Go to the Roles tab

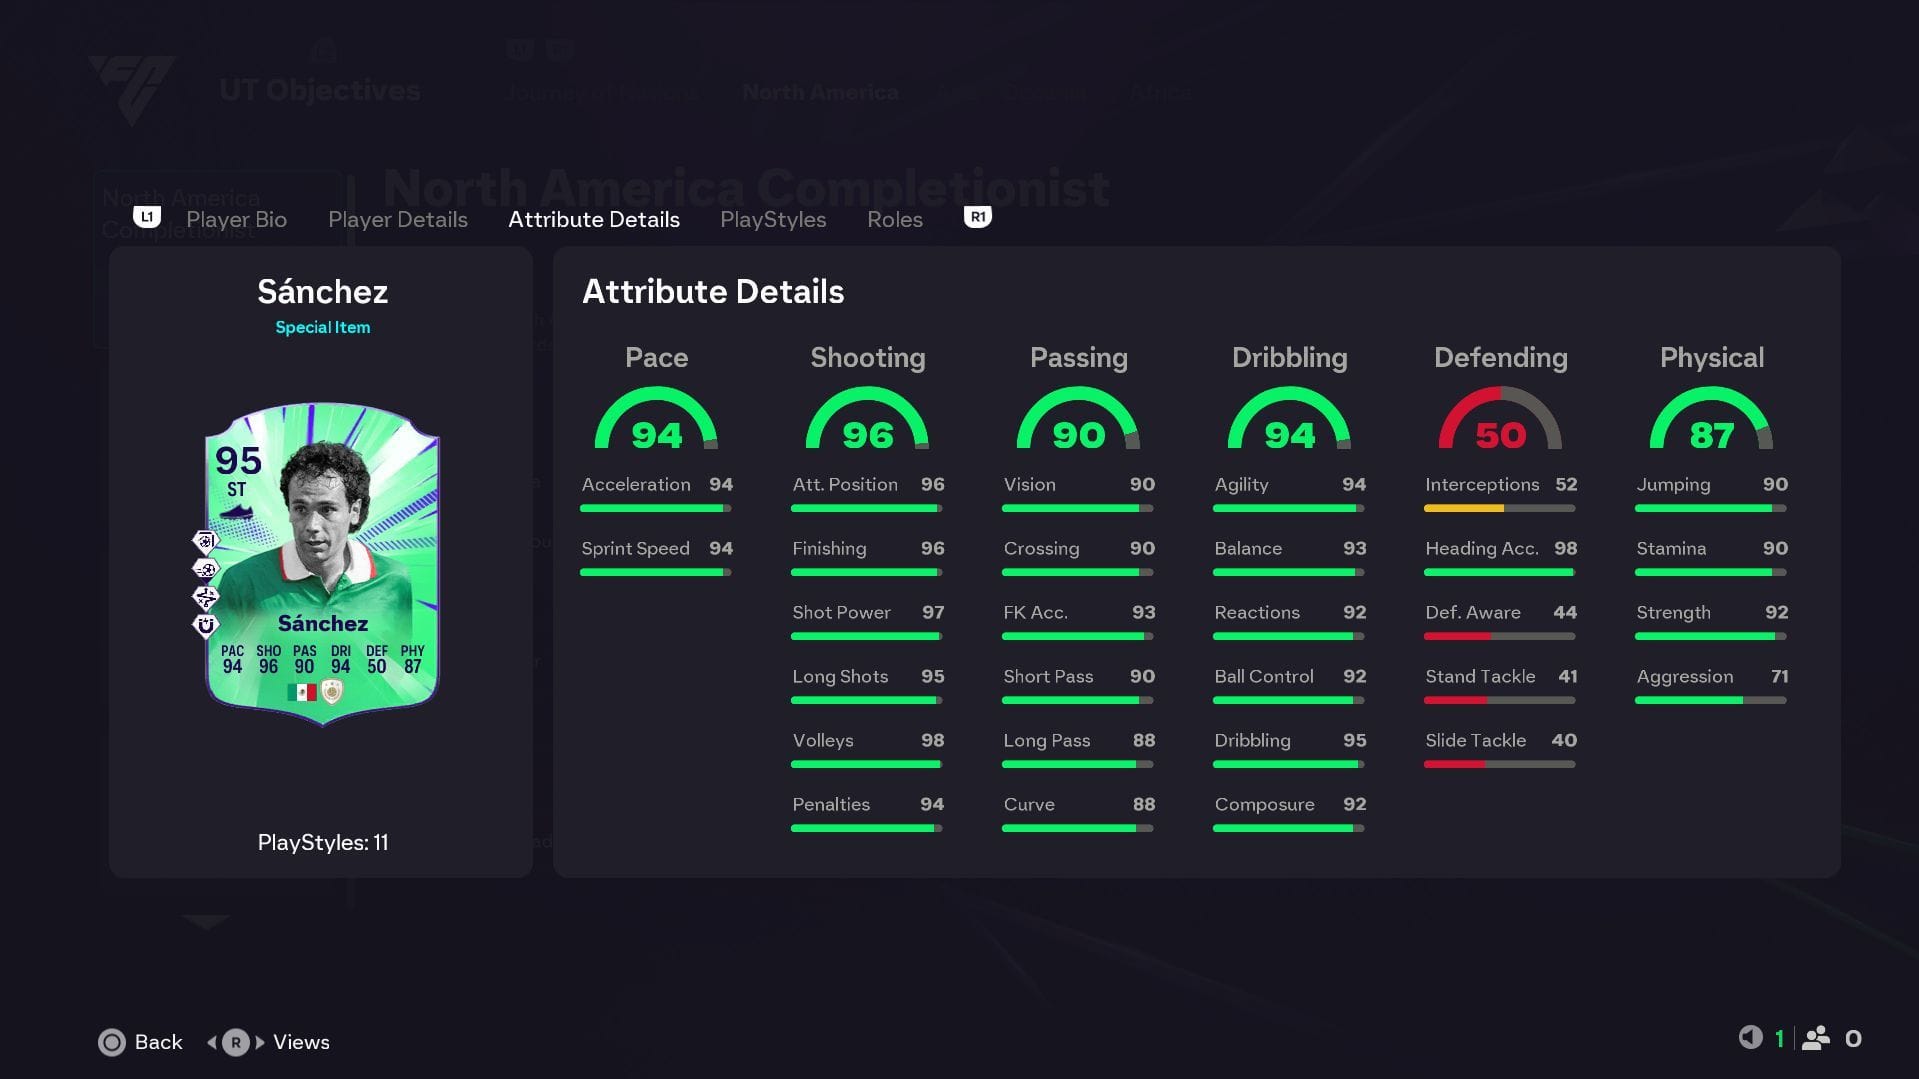[895, 219]
